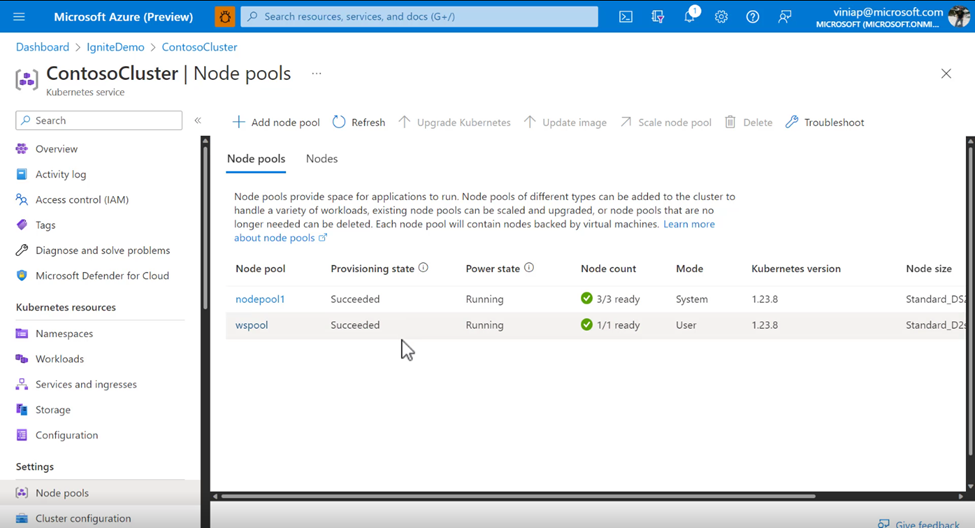Click Power state info icon
975x528 pixels.
click(x=529, y=268)
